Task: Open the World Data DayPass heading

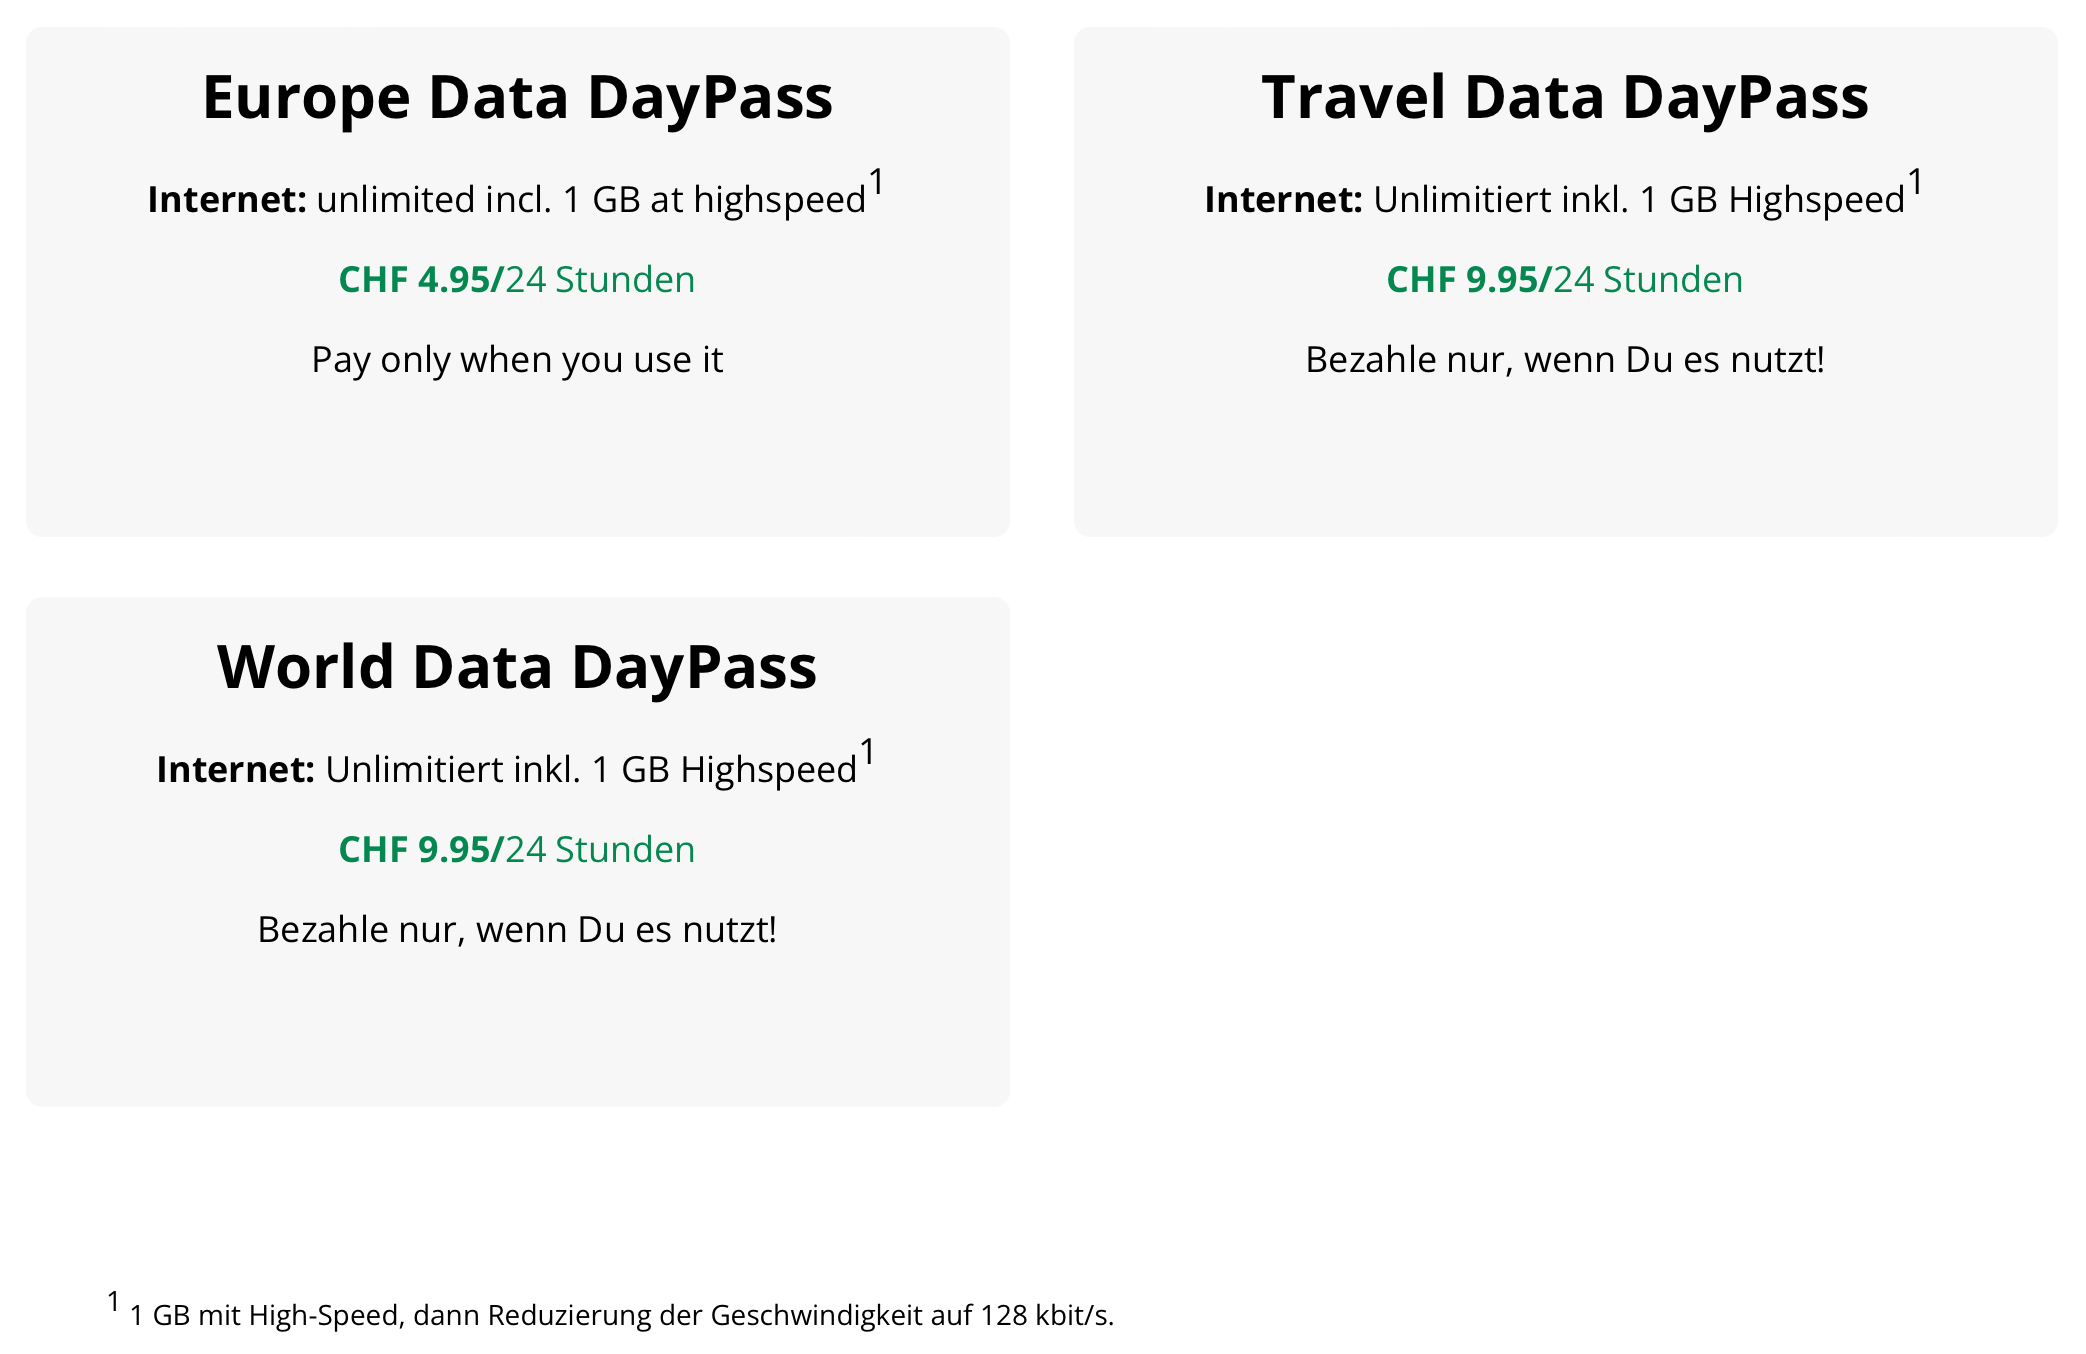Action: tap(517, 667)
